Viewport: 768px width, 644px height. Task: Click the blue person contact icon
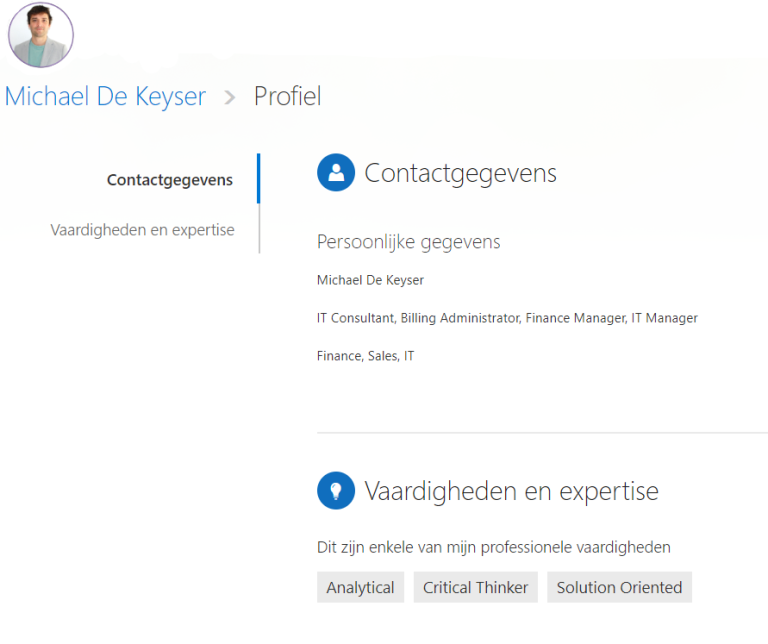[x=336, y=172]
